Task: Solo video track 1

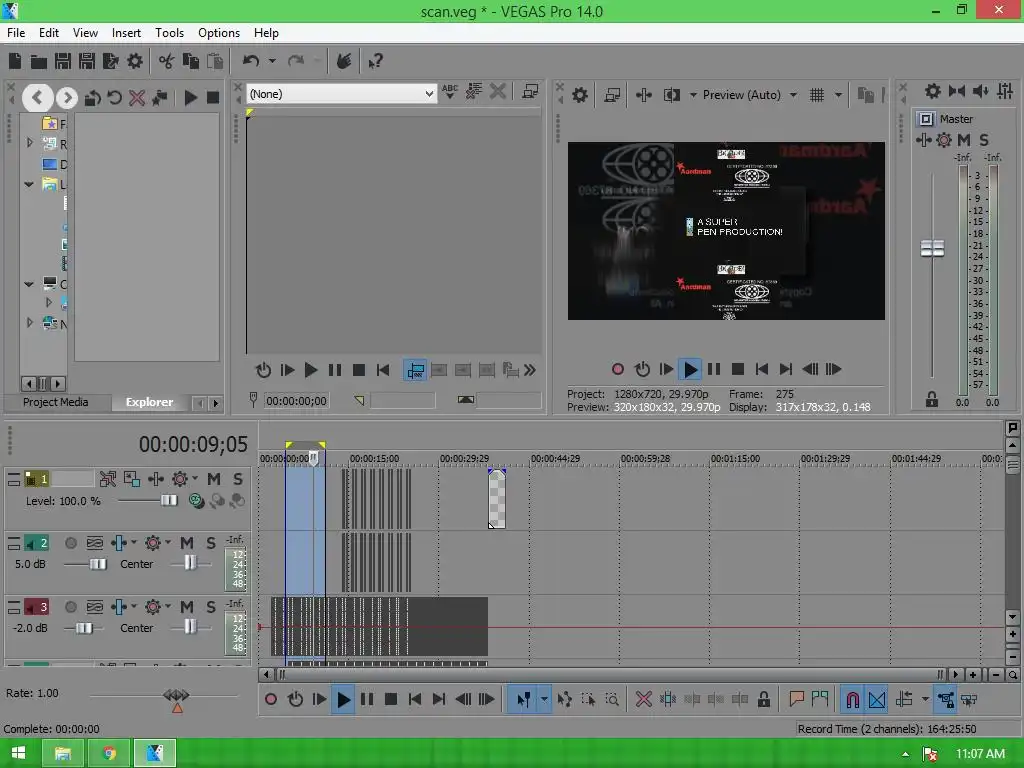Action: pos(238,479)
